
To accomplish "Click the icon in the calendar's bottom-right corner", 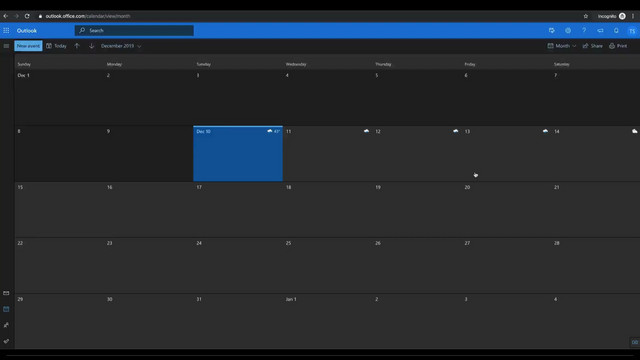I will pyautogui.click(x=635, y=342).
